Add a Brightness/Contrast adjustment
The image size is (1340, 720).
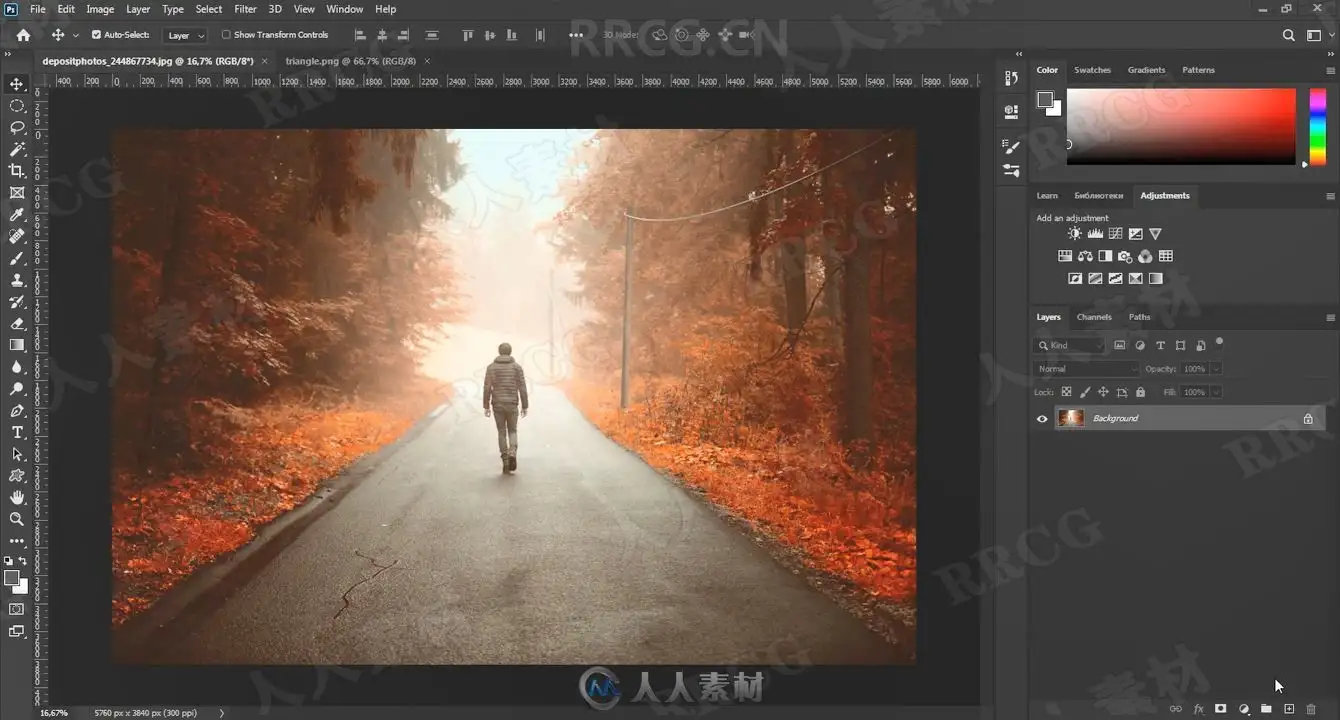[x=1075, y=234]
